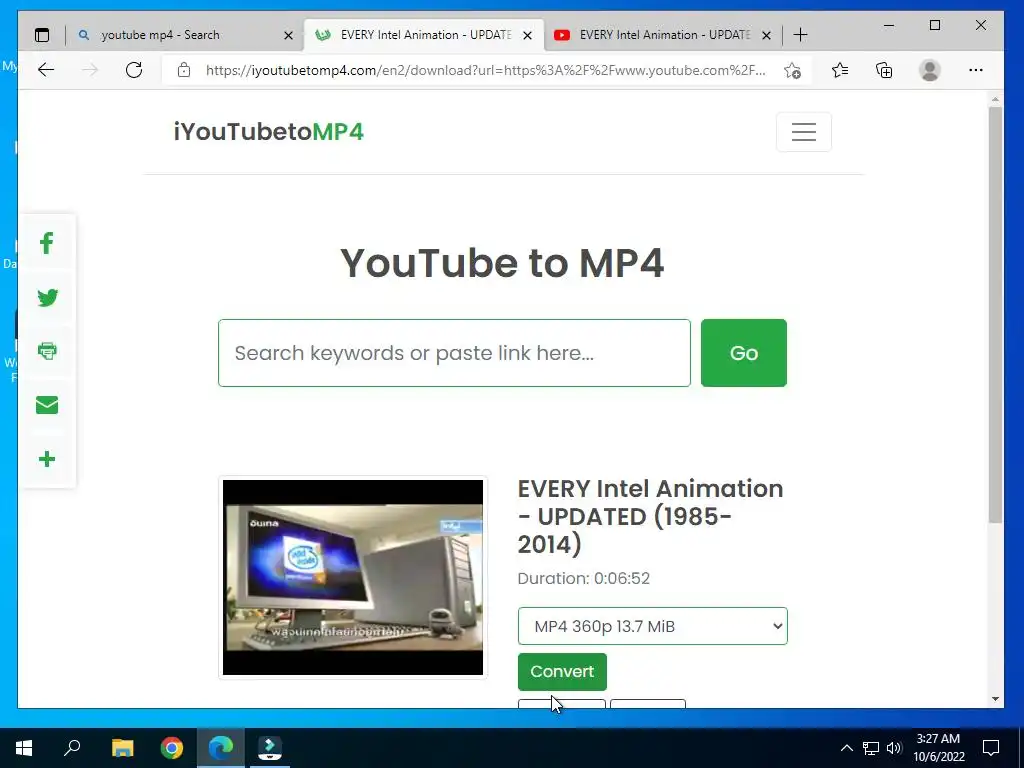The height and width of the screenshot is (768, 1024).
Task: Close the iYouTubetoMP4 active tab
Action: click(x=528, y=35)
